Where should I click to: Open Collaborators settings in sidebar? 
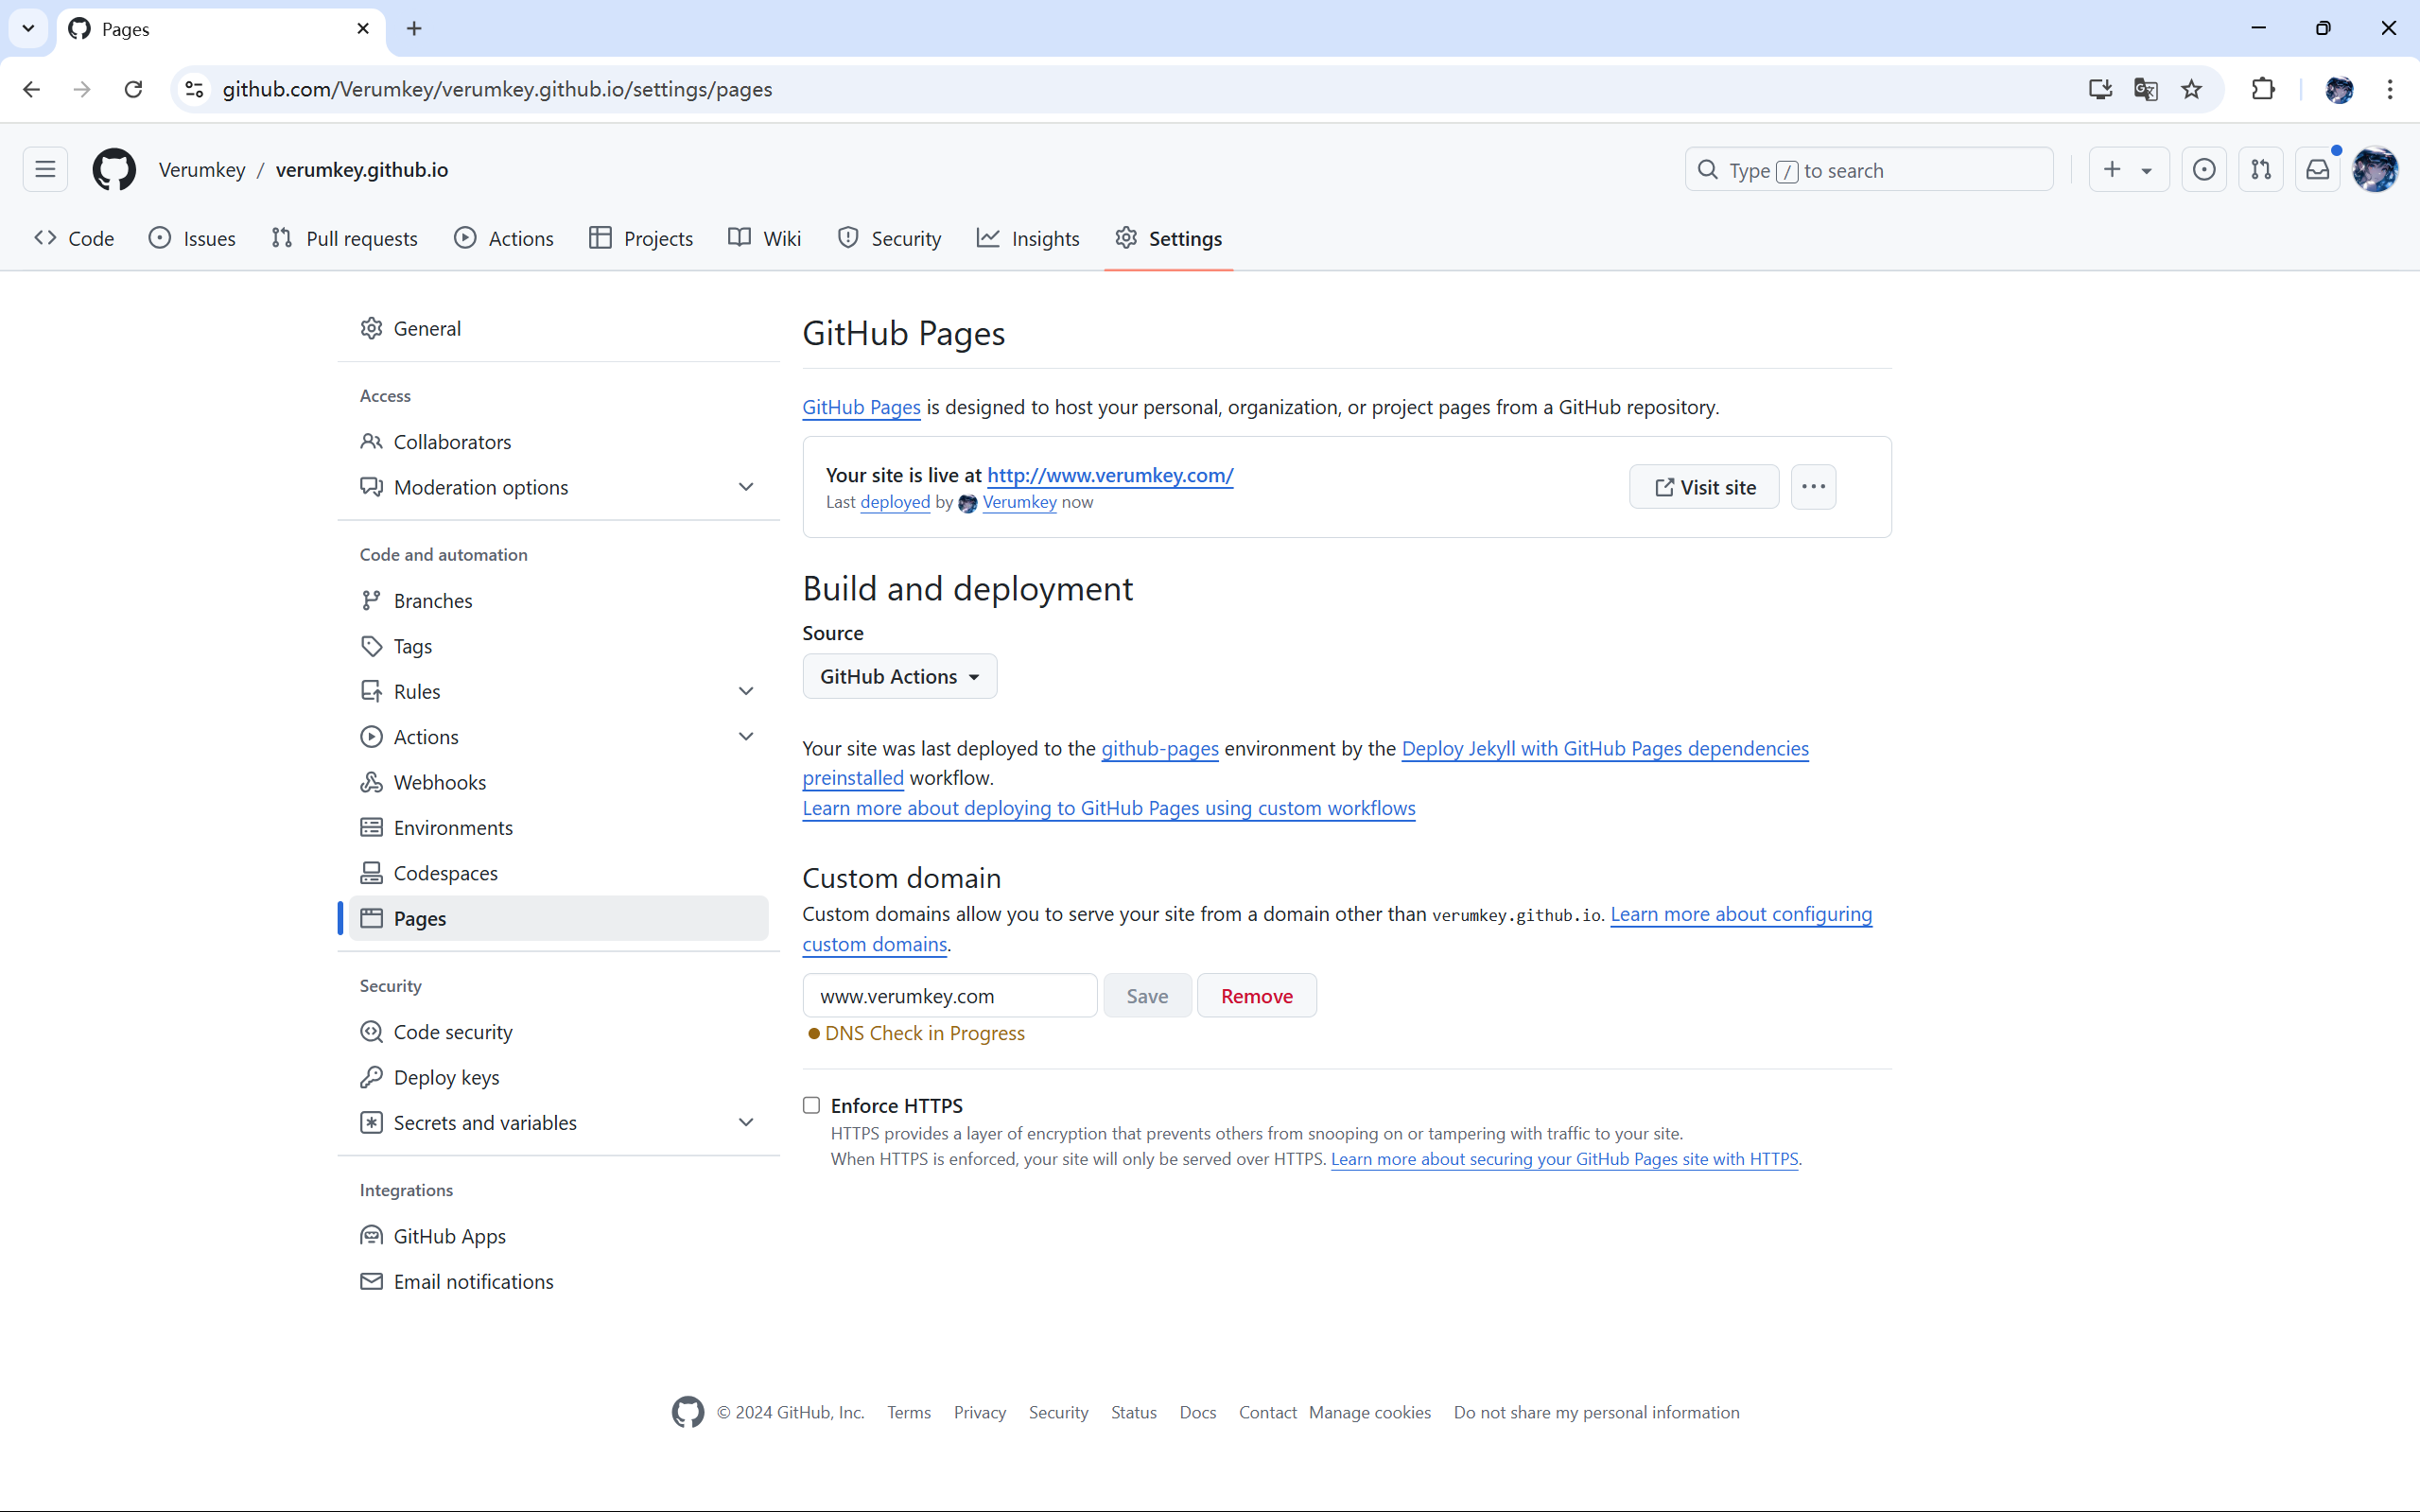coord(558,442)
